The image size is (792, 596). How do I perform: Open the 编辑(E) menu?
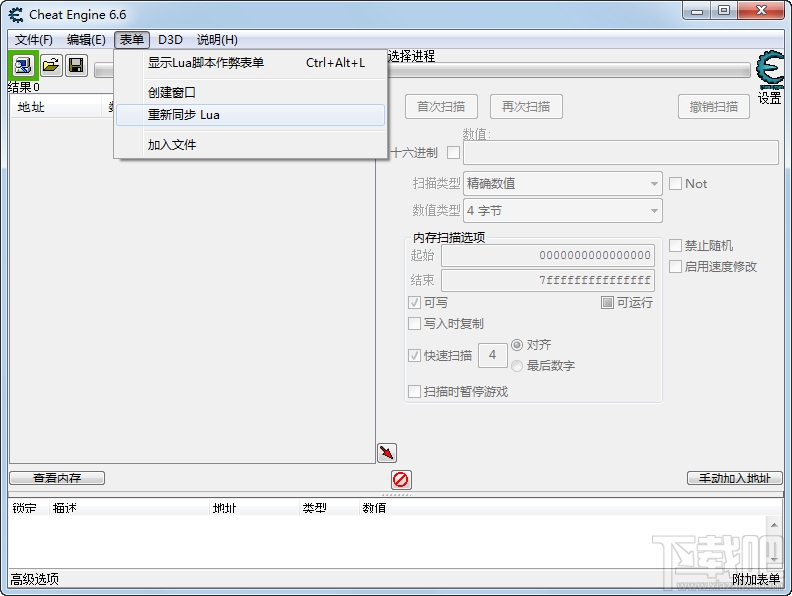86,39
